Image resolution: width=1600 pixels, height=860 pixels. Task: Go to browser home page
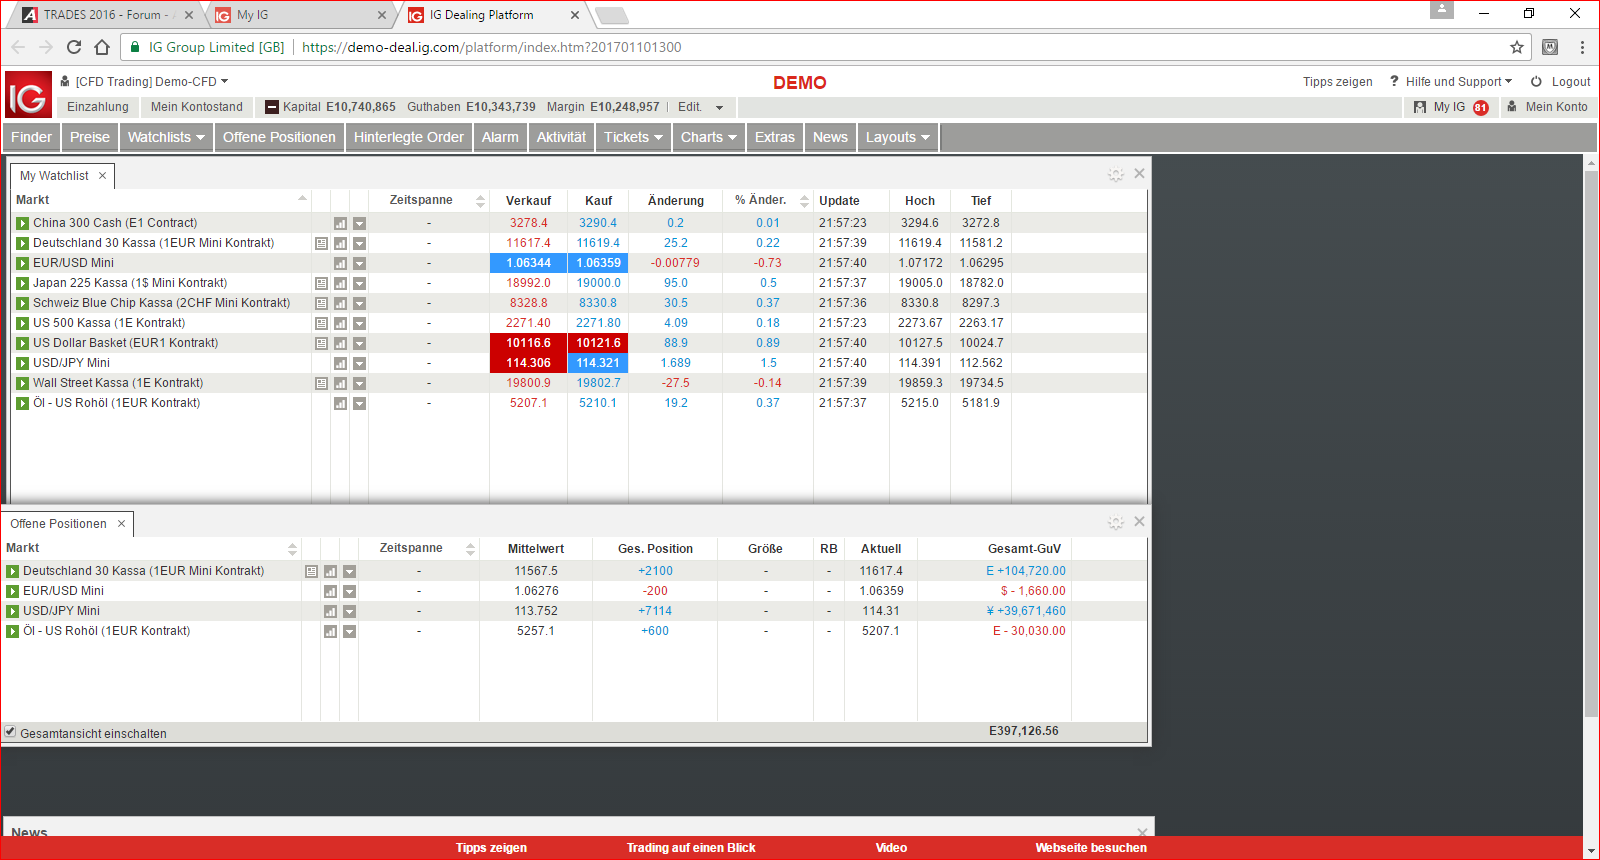point(102,47)
